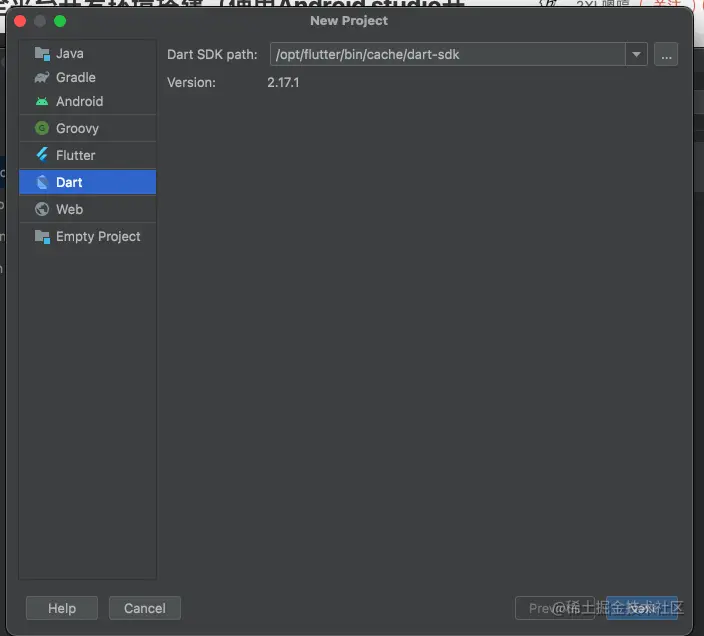Click the green zoom window button
This screenshot has width=704, height=636.
60,21
